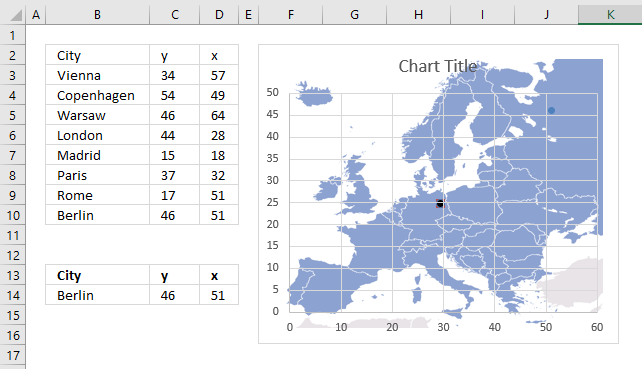
Task: Click the vertical axis label 25
Action: [273, 202]
